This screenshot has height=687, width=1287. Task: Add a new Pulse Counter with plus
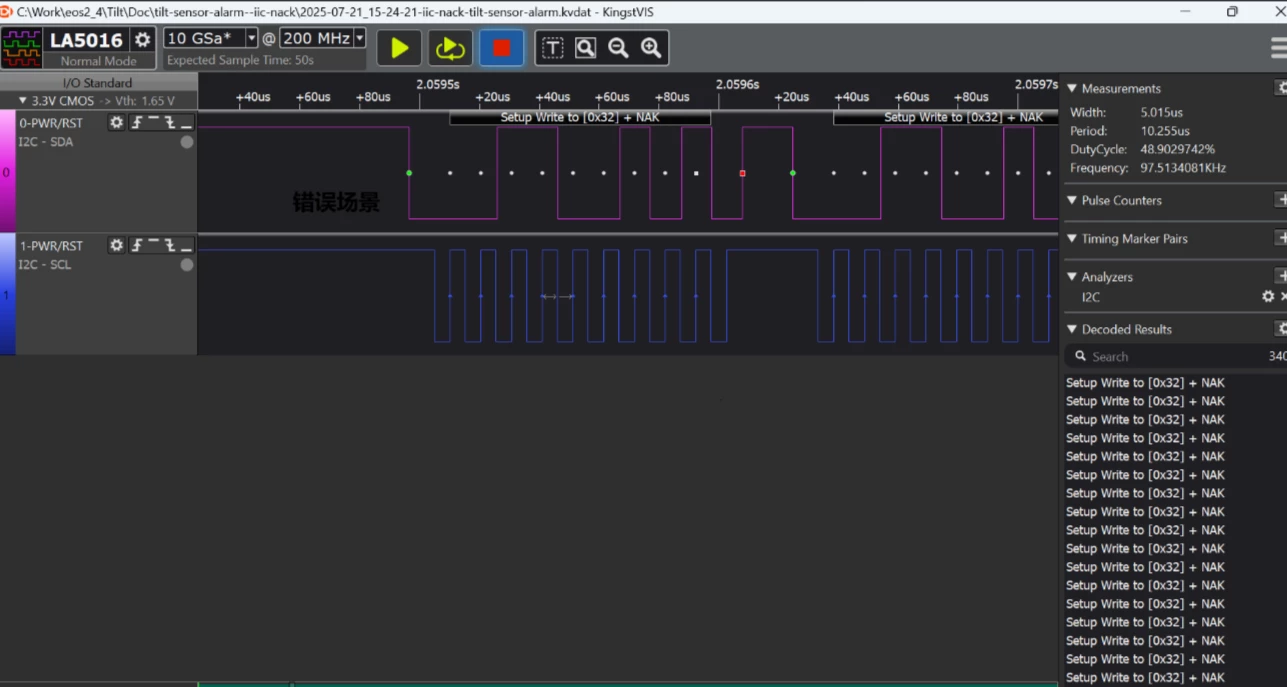[x=1282, y=200]
